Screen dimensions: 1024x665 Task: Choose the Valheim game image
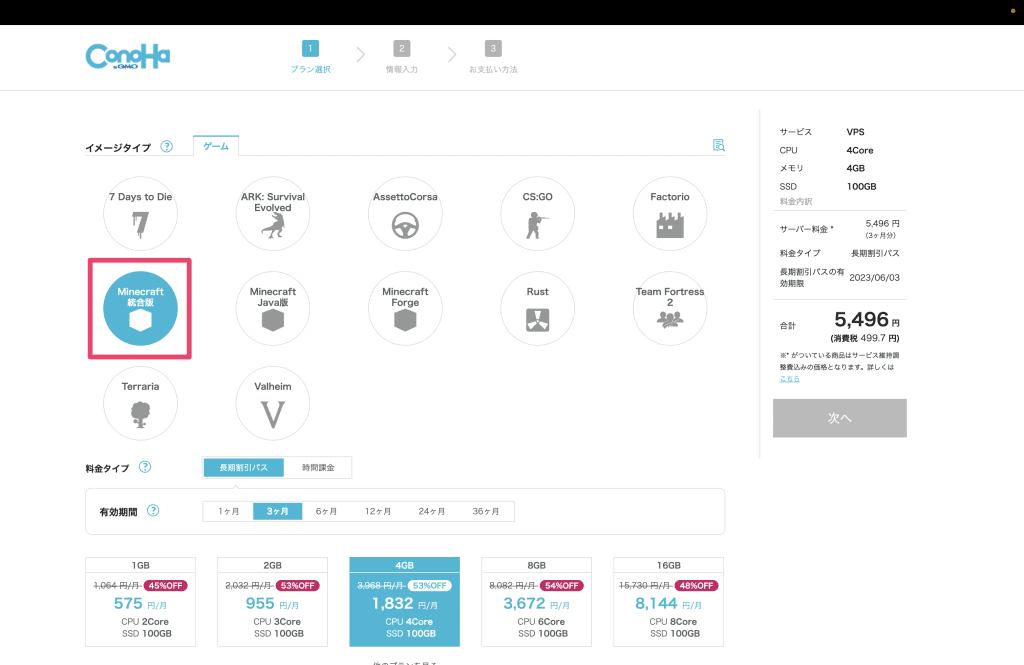click(x=273, y=403)
